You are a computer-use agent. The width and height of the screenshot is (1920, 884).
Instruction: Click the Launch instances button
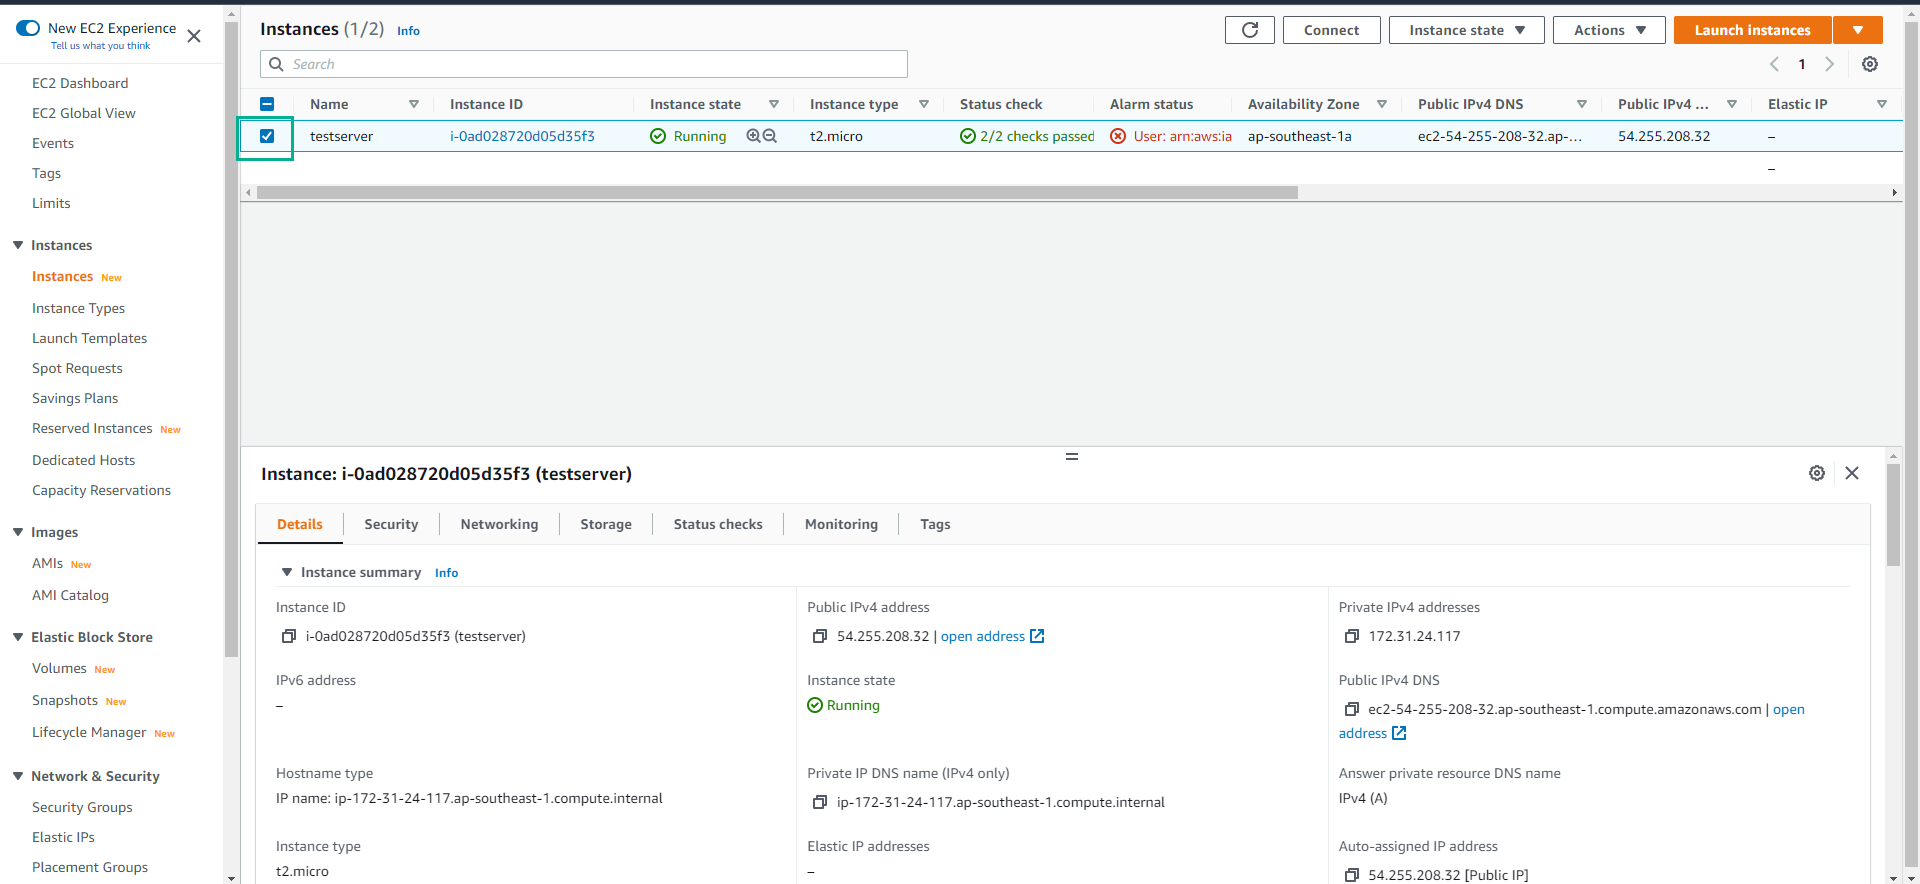pos(1752,30)
